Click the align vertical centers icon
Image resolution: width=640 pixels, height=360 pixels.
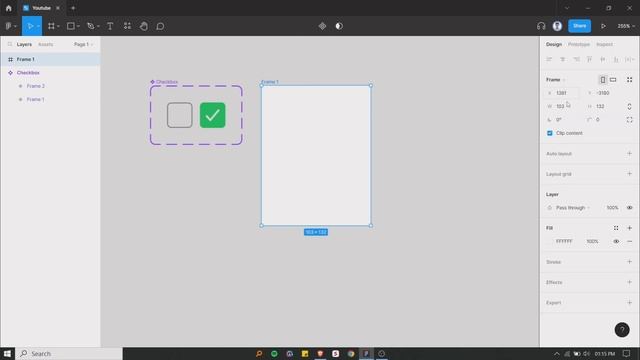603,59
